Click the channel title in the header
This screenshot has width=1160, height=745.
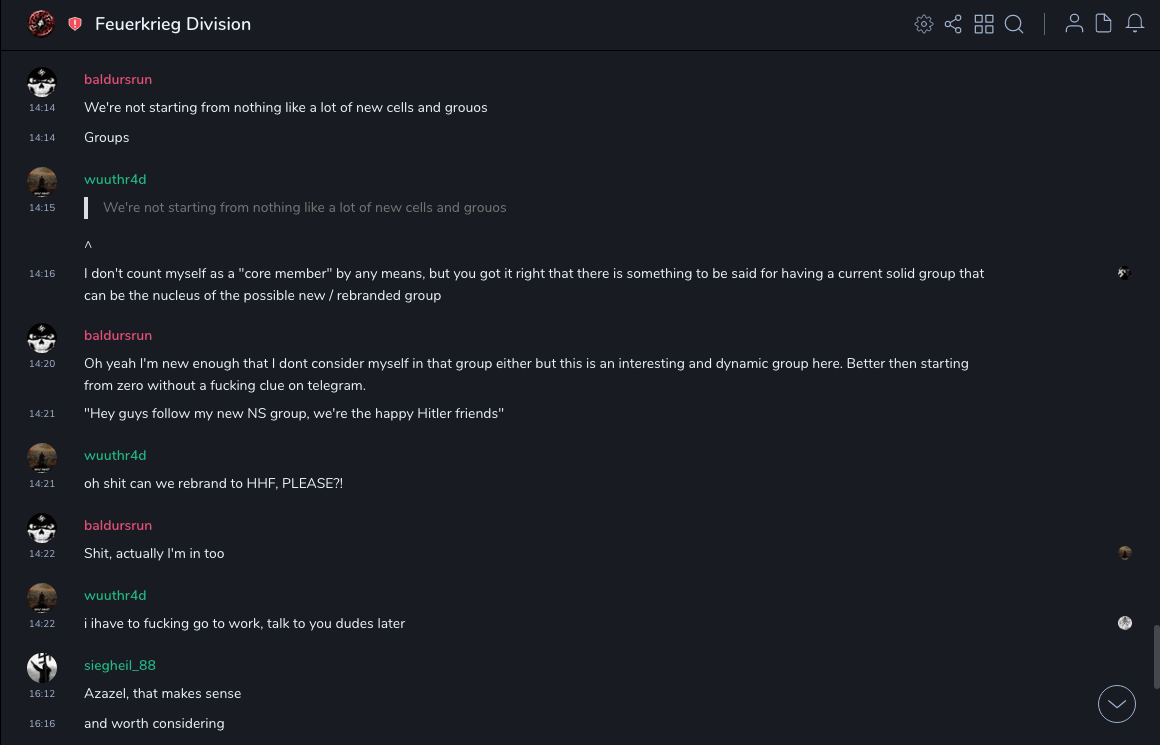173,24
